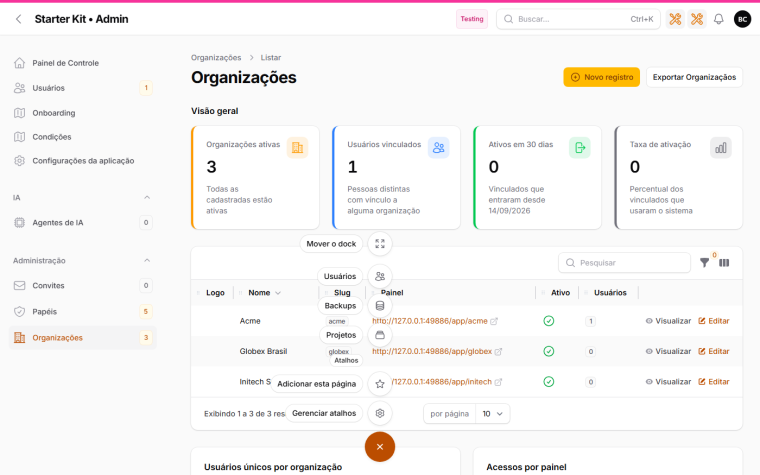760x475 pixels.
Task: Collapse the IA sidebar group
Action: click(147, 198)
